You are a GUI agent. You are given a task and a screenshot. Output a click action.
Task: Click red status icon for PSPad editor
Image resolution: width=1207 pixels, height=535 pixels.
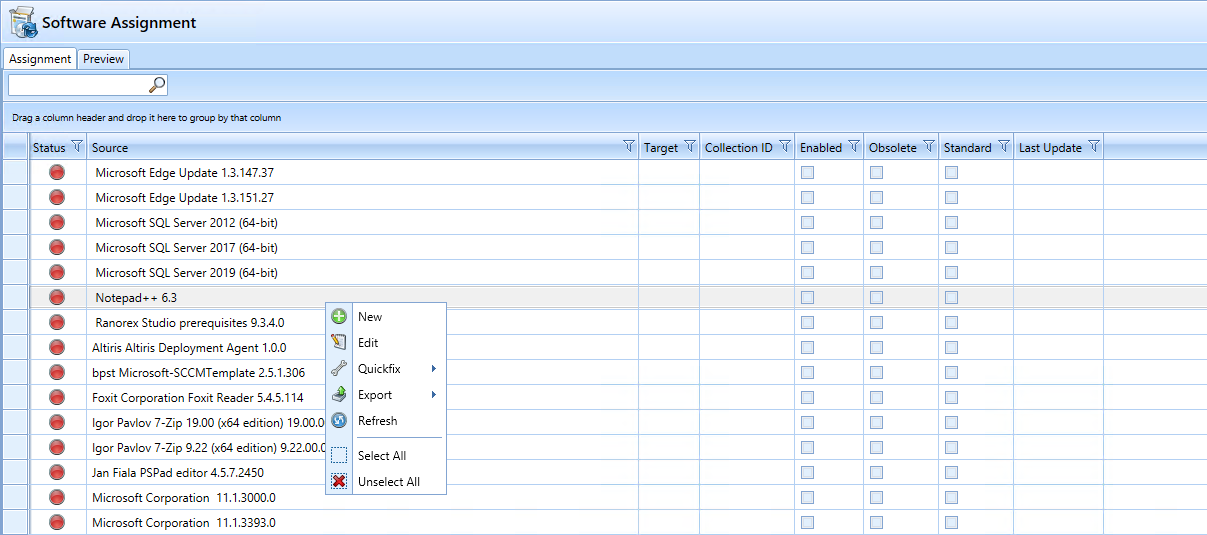click(x=57, y=472)
